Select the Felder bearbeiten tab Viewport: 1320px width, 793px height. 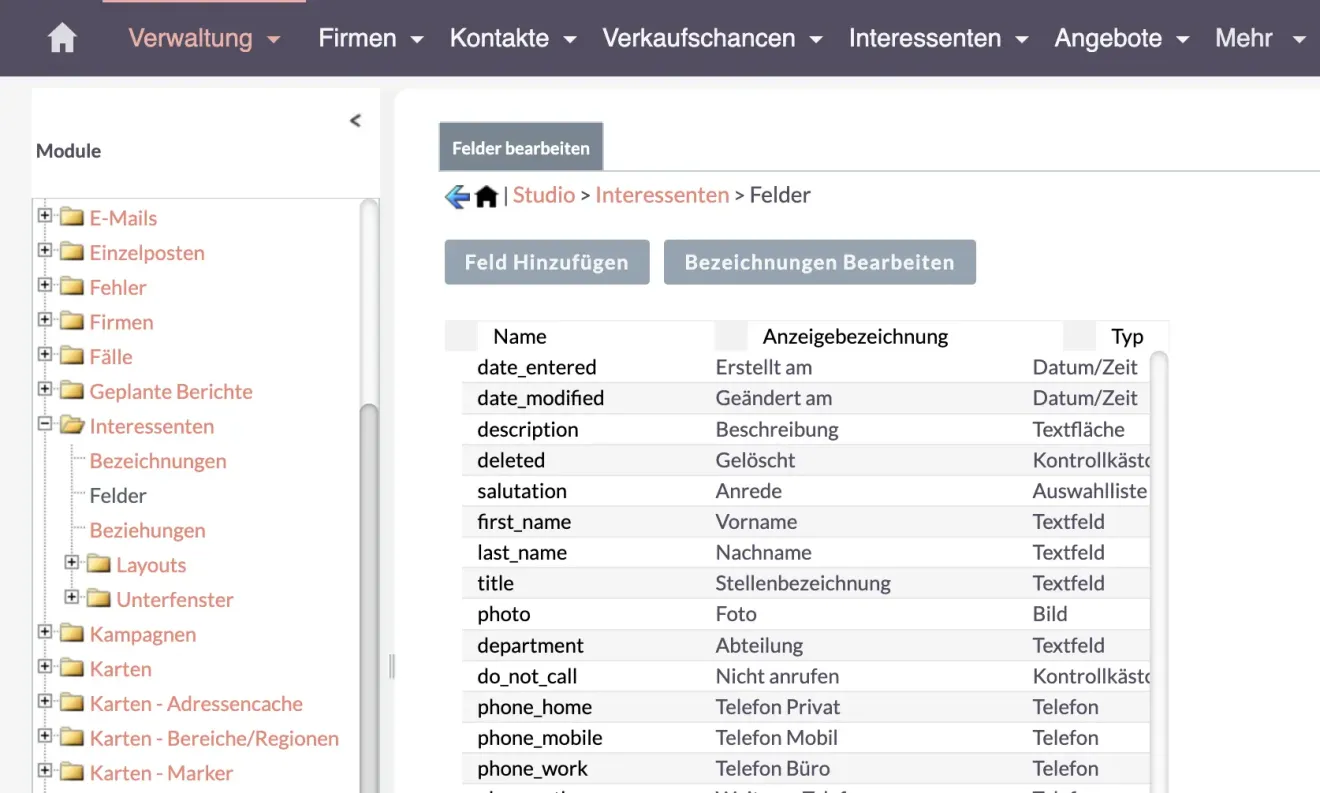tap(520, 146)
